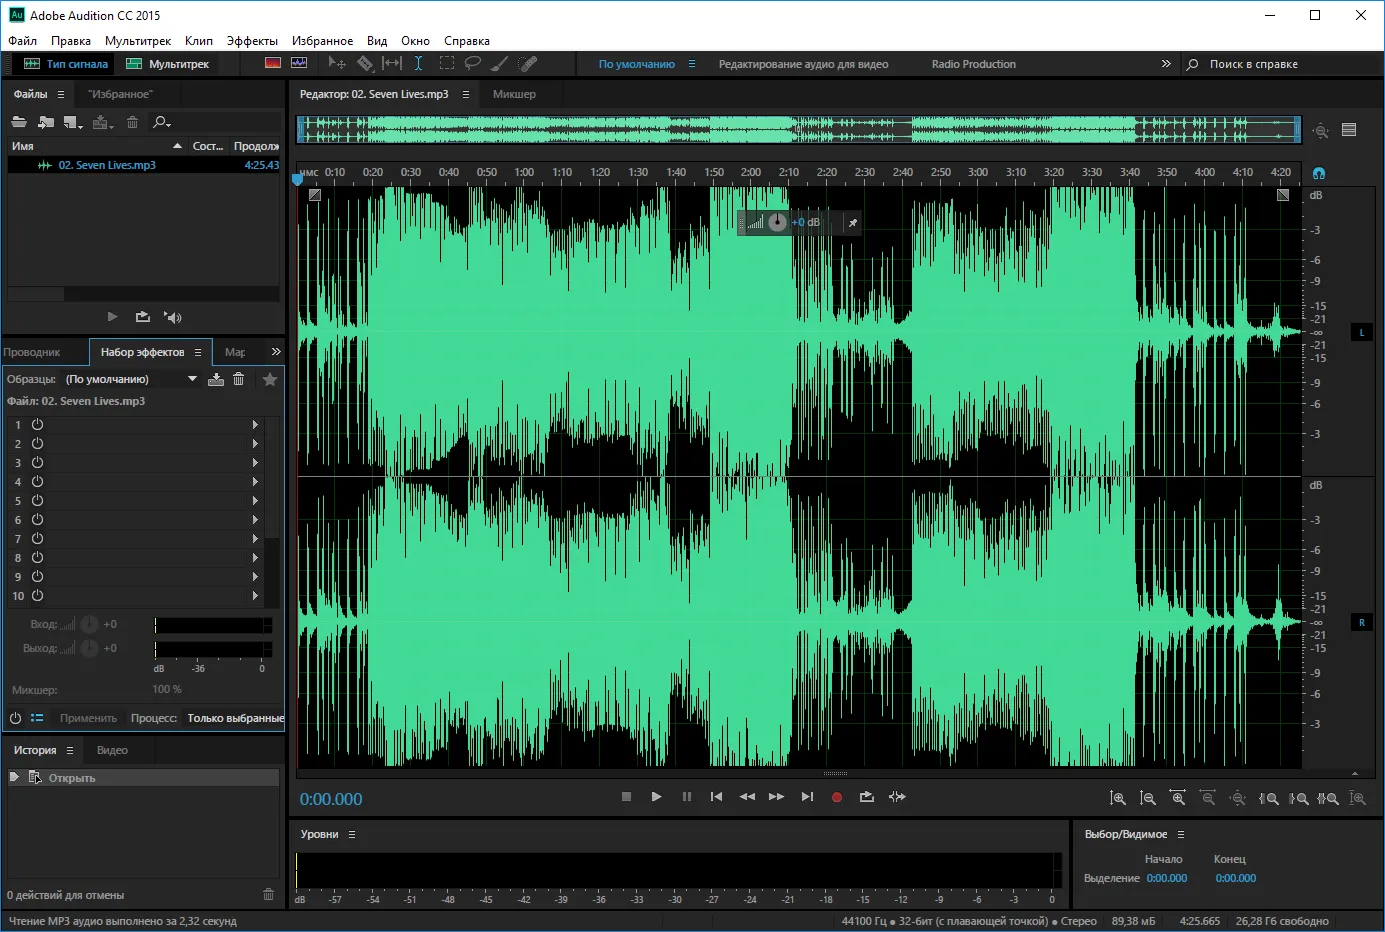Screen dimensions: 1385x932
Task: Switch to the Микшер tab
Action: click(514, 94)
